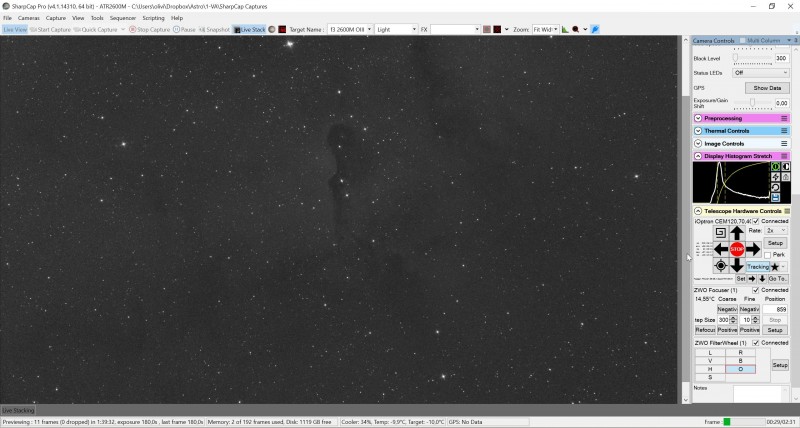Click the Go To button
This screenshot has width=800, height=428.
[x=778, y=279]
